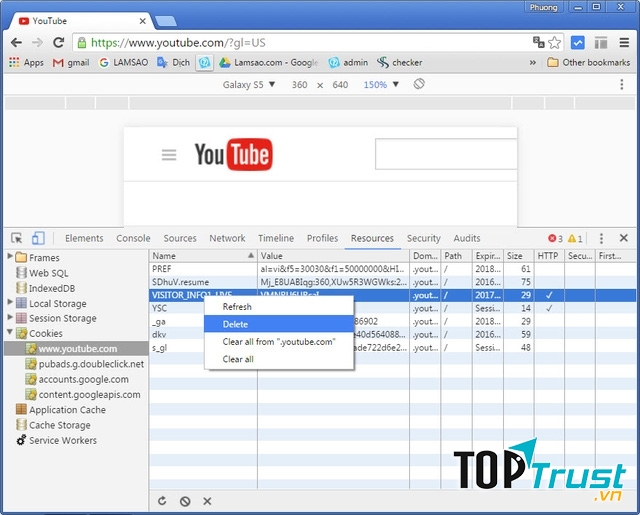The height and width of the screenshot is (515, 640).
Task: Select Application Cache item
Action: click(67, 410)
